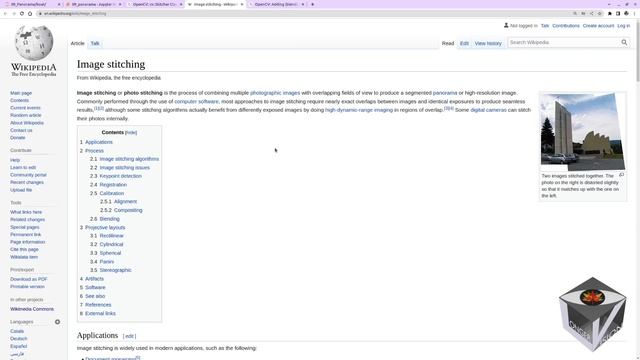The height and width of the screenshot is (360, 640).
Task: Click the site info icon in address bar
Action: tap(40, 13)
